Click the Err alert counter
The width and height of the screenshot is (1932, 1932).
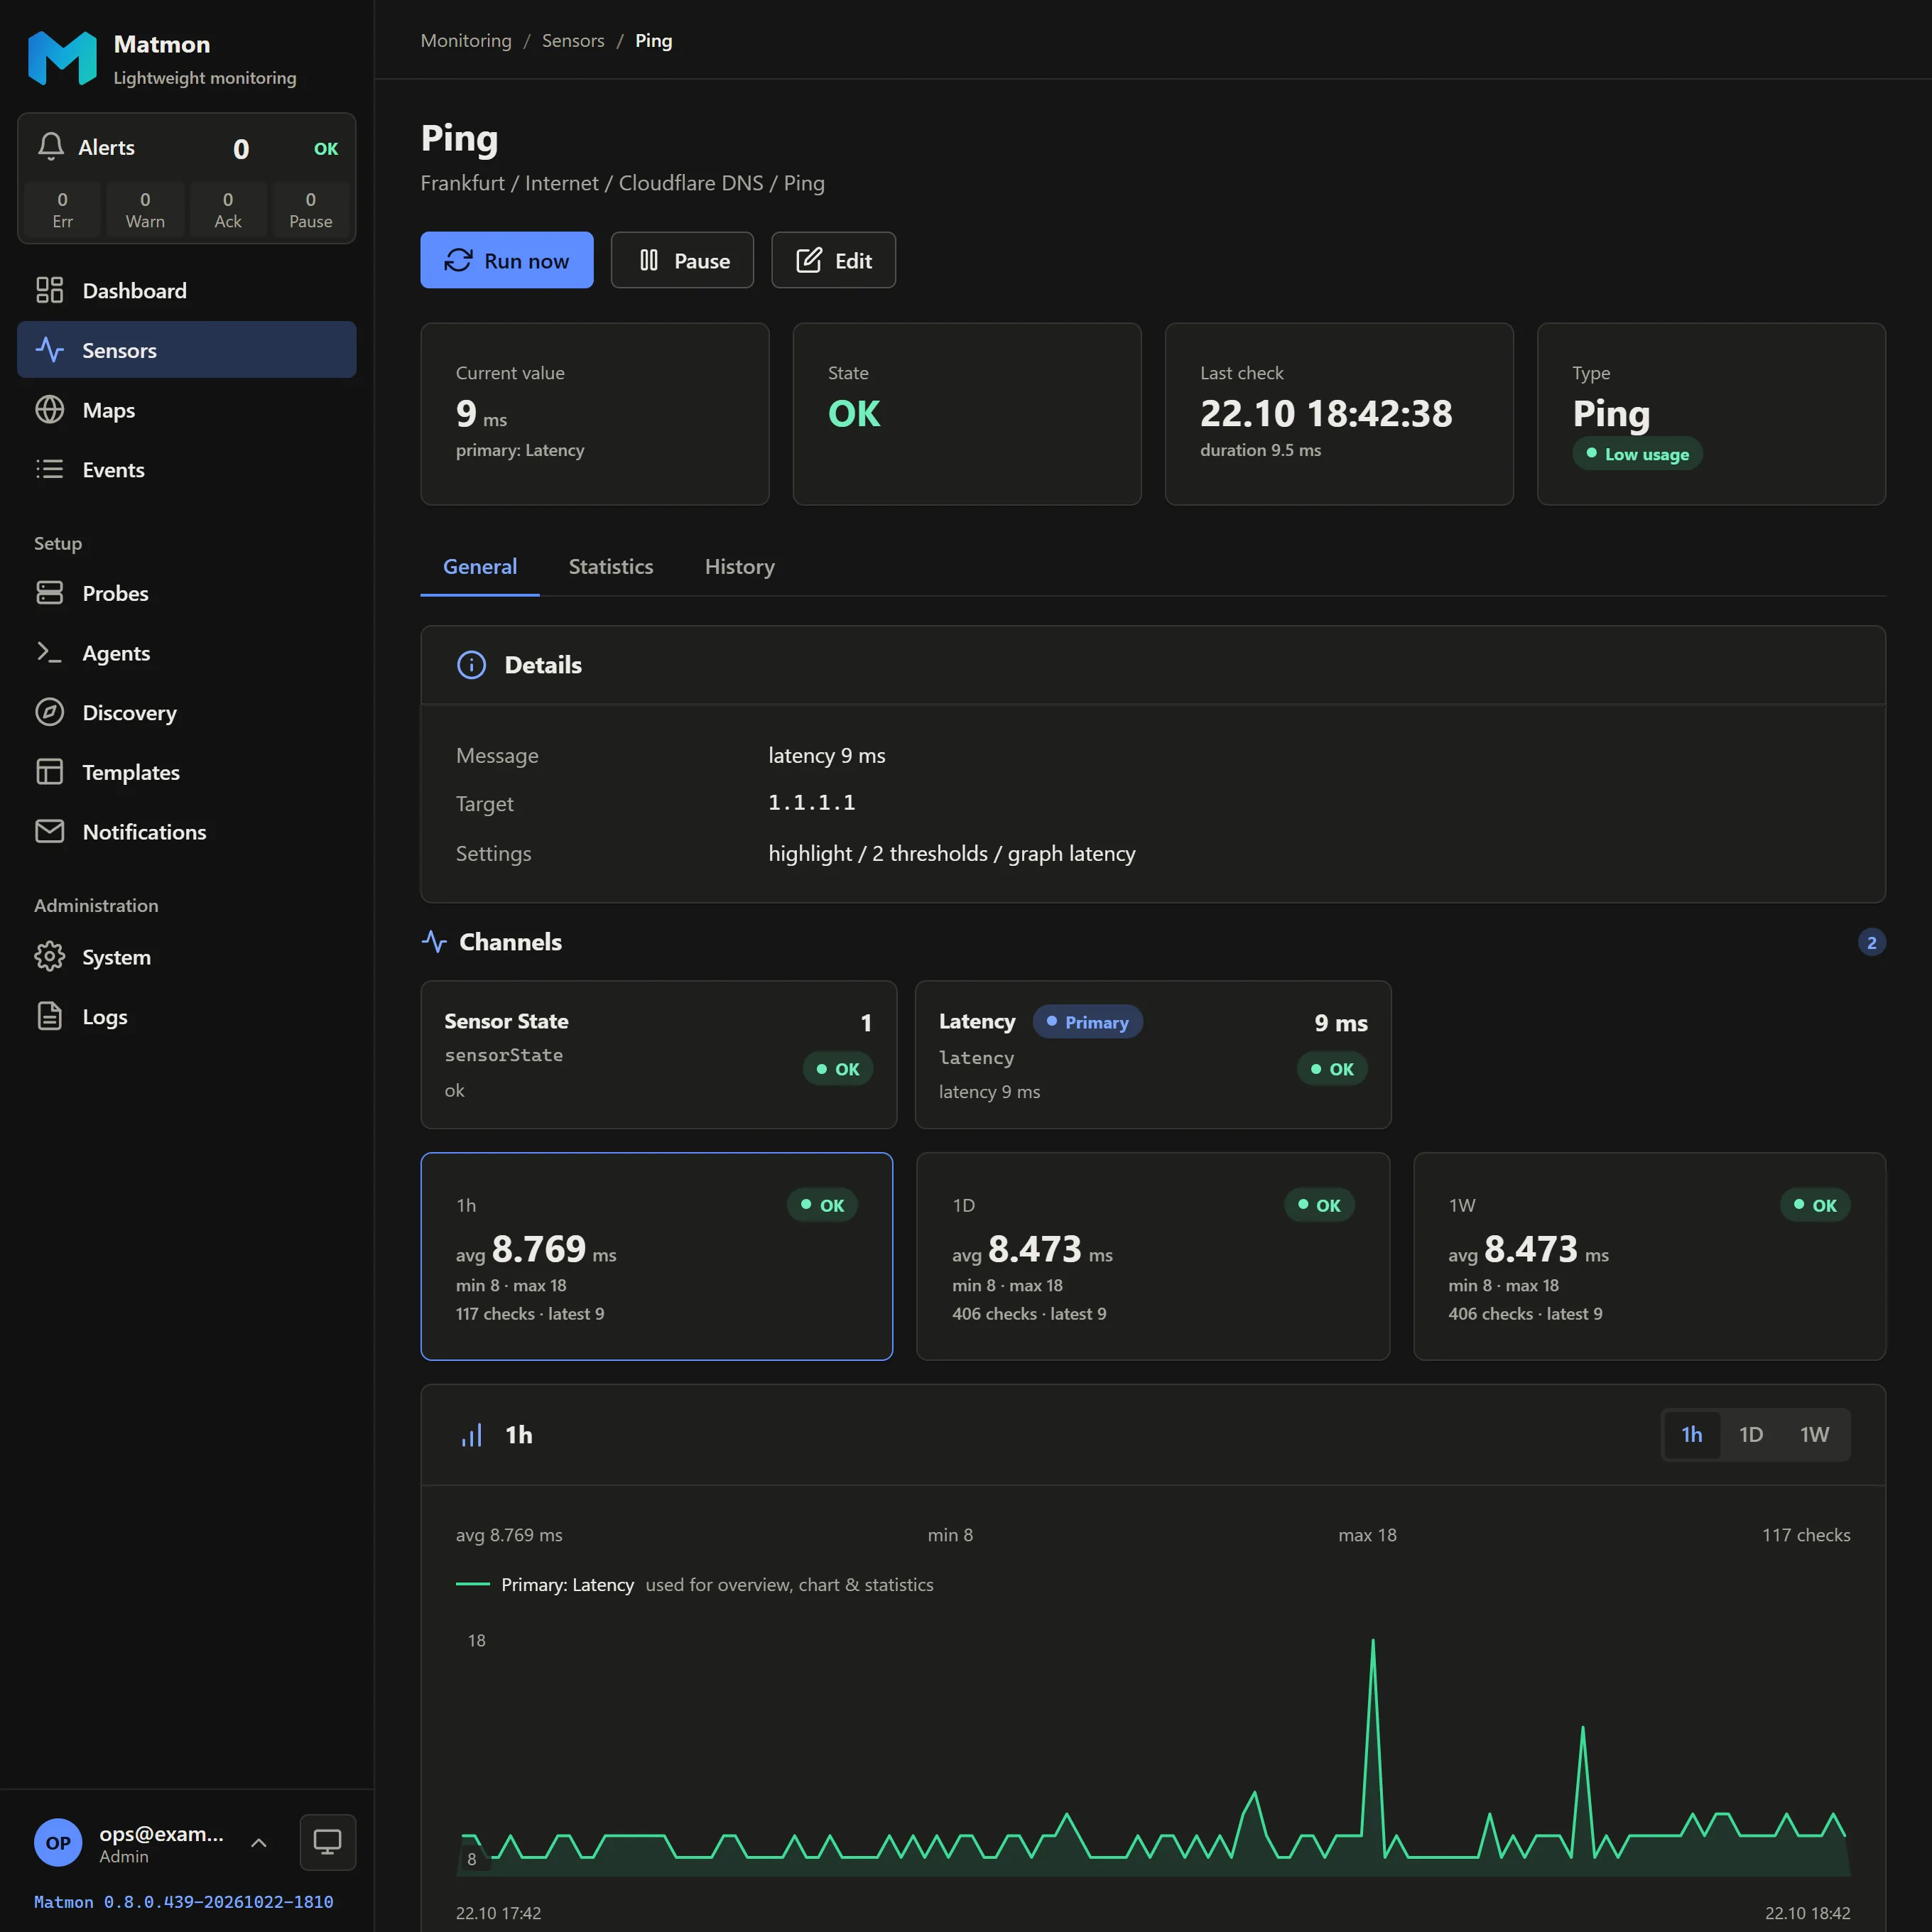pyautogui.click(x=62, y=210)
